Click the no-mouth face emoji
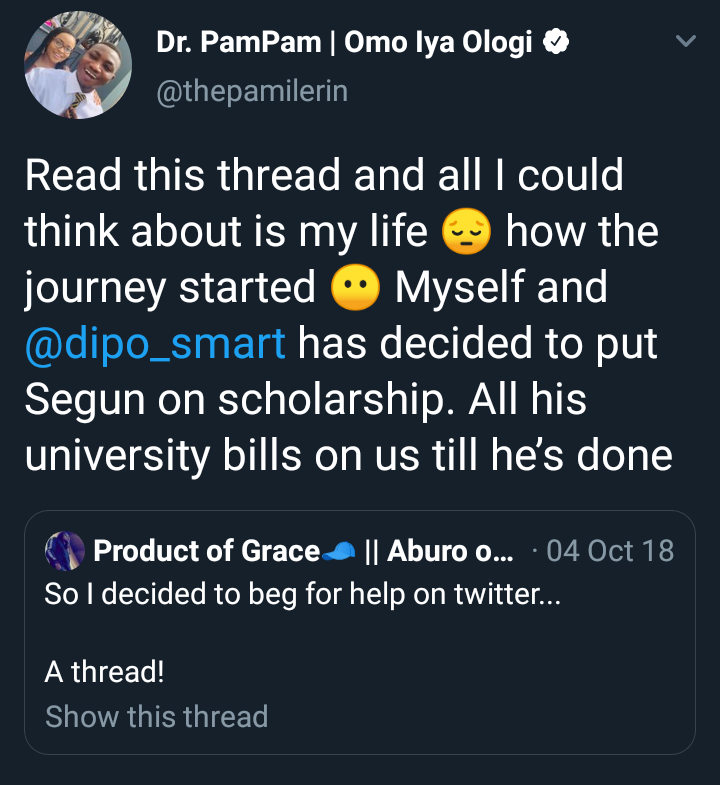Image resolution: width=720 pixels, height=785 pixels. click(355, 288)
